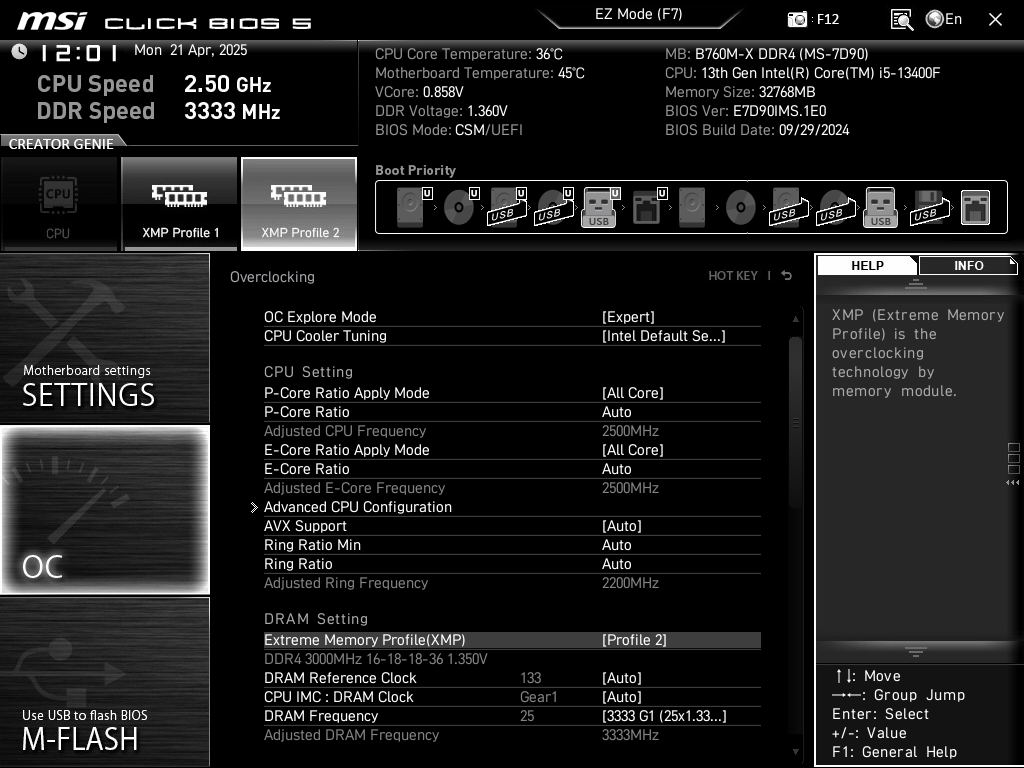Switch to the INFO tab
The height and width of the screenshot is (768, 1024).
tap(968, 265)
